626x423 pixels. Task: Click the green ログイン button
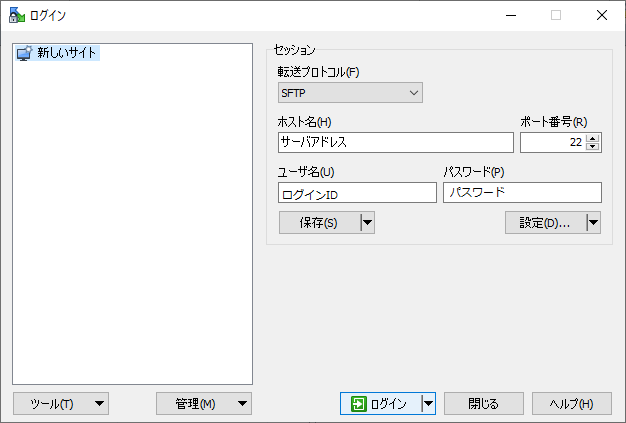click(x=380, y=403)
